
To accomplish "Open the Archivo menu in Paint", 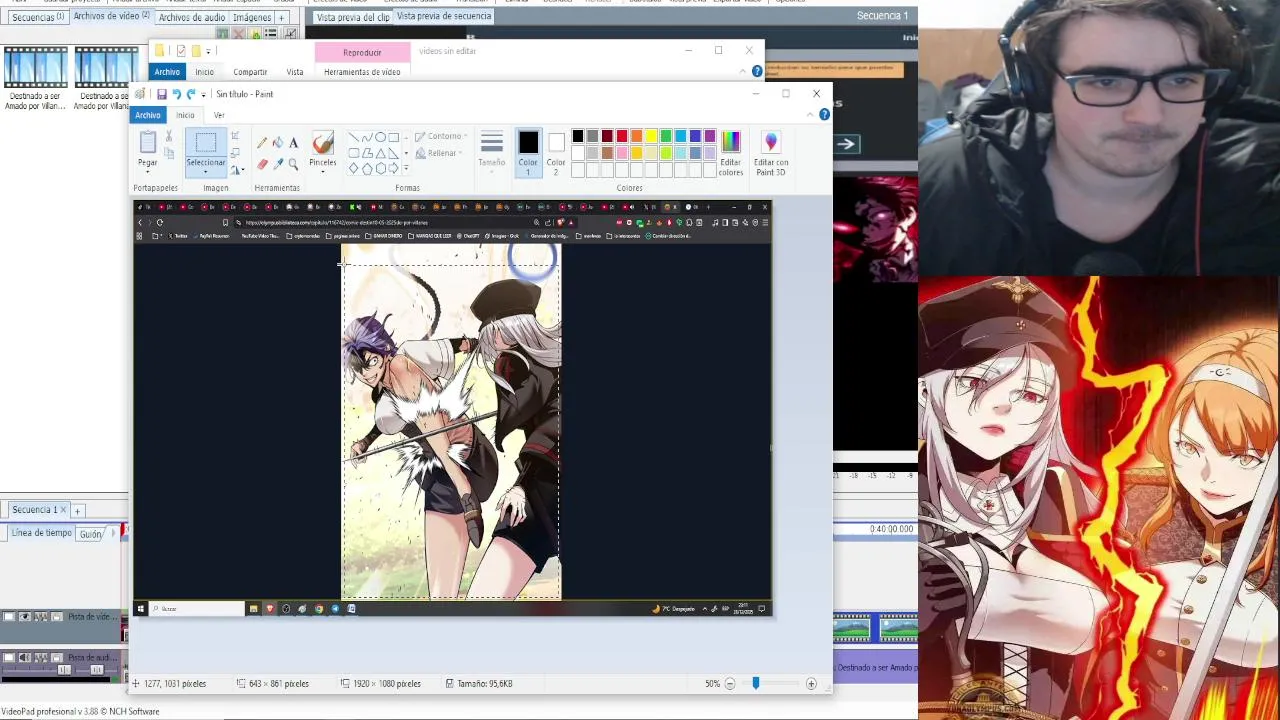I will (148, 115).
